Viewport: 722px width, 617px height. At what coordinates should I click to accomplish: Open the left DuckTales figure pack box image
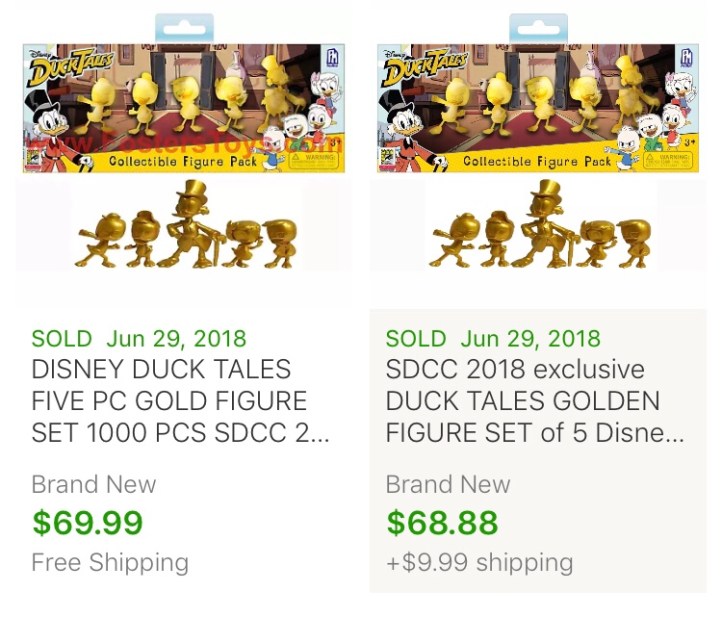pos(184,108)
